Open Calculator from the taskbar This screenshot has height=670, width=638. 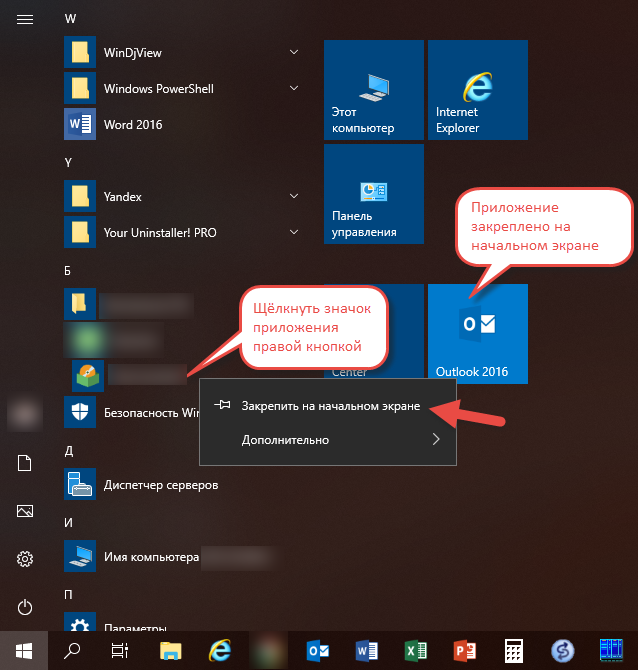[514, 651]
